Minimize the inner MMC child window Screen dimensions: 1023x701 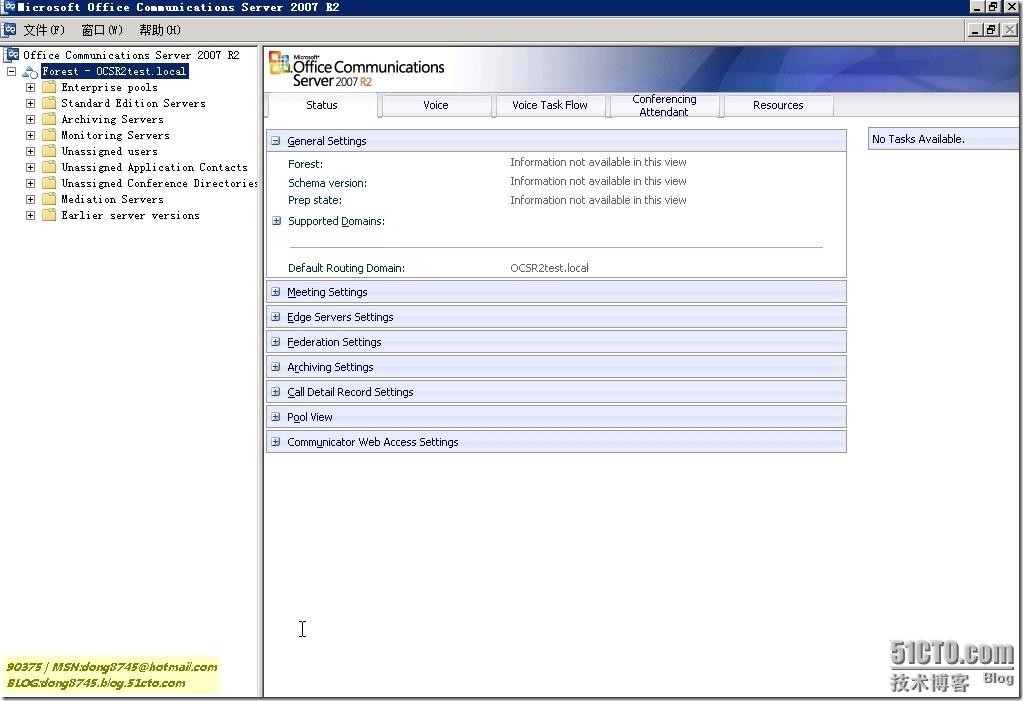click(975, 29)
